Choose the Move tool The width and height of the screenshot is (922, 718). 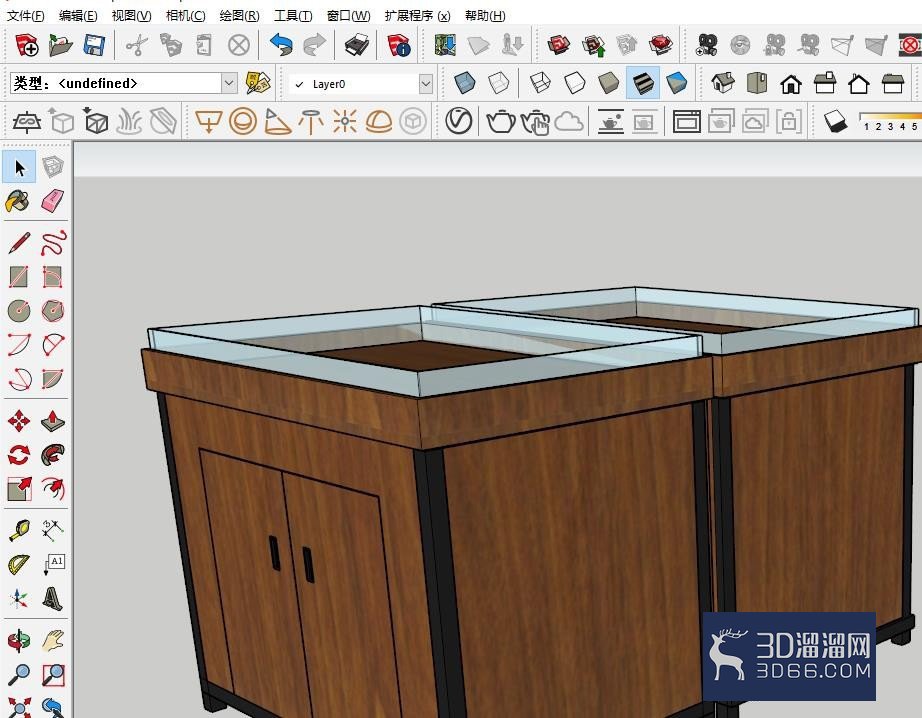tap(19, 421)
